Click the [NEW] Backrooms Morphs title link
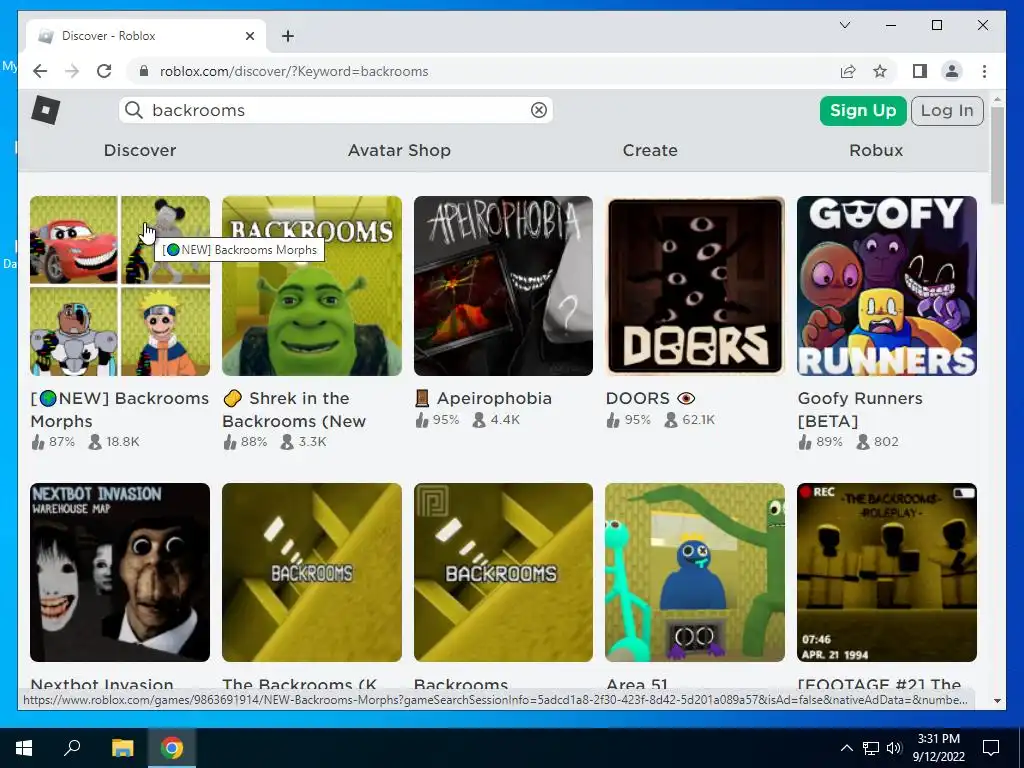The width and height of the screenshot is (1024, 768). coord(120,409)
